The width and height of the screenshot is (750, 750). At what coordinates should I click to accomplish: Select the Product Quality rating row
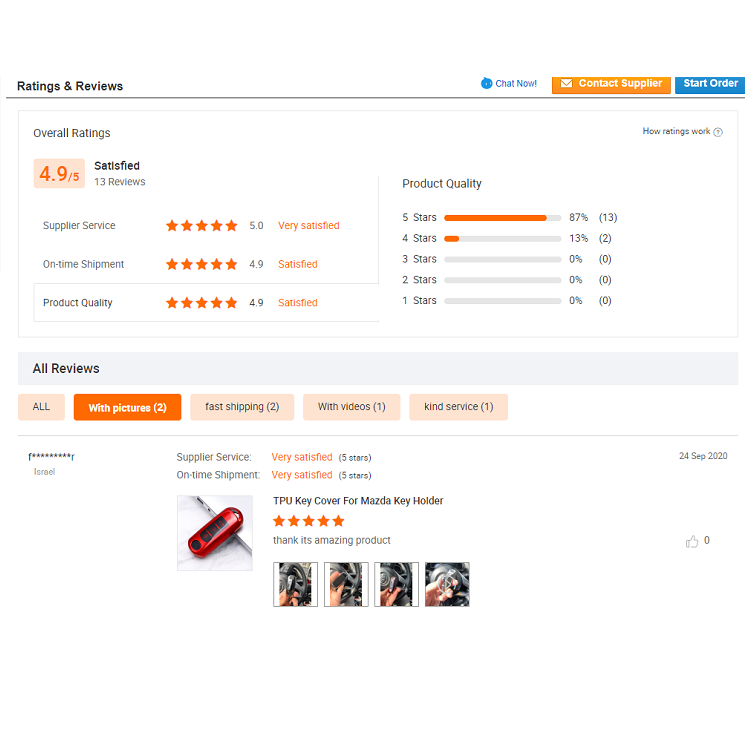click(206, 302)
